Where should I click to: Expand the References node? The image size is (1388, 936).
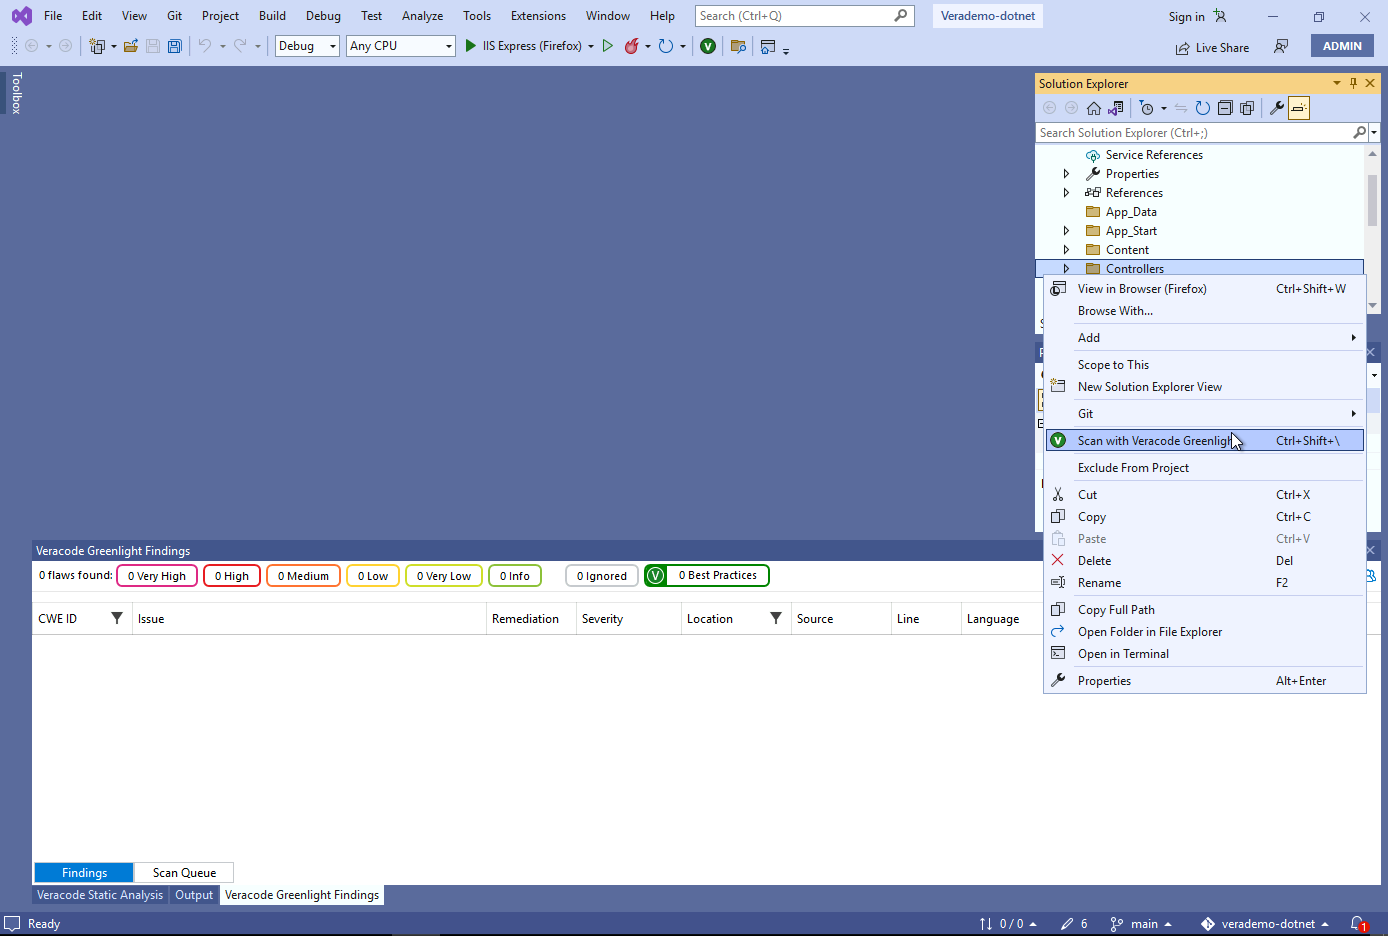click(x=1066, y=193)
